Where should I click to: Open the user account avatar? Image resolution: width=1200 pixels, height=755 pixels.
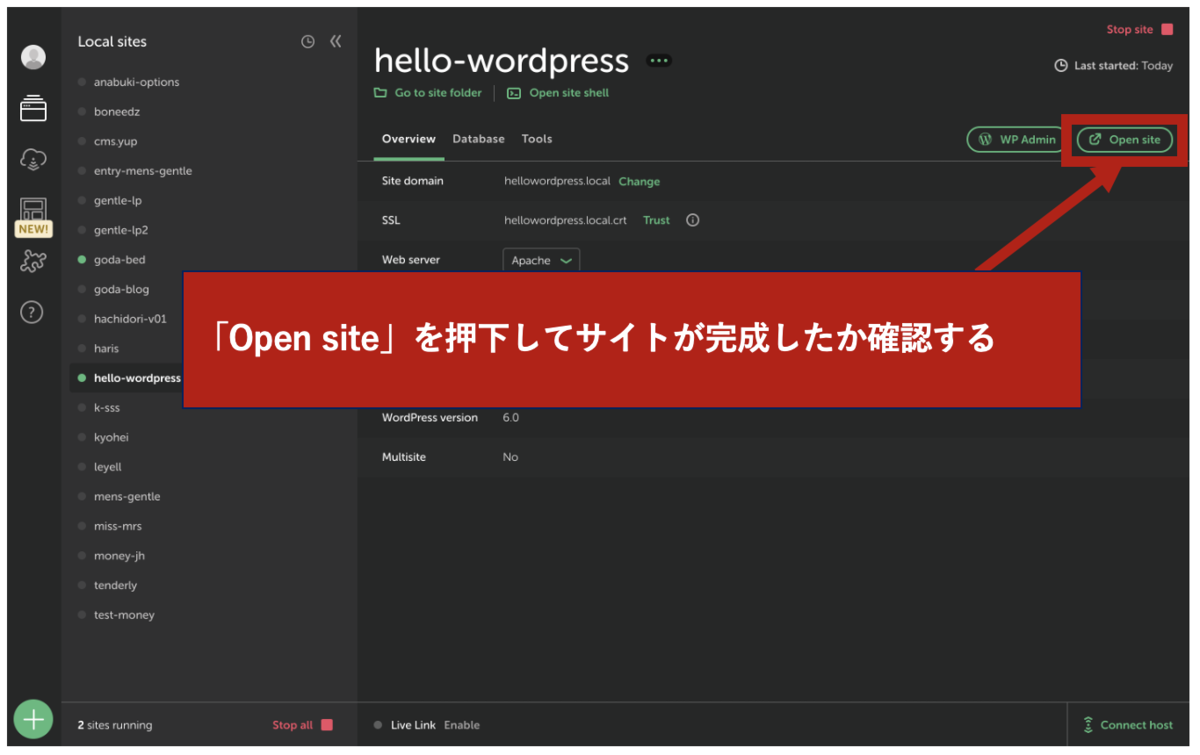[x=33, y=57]
